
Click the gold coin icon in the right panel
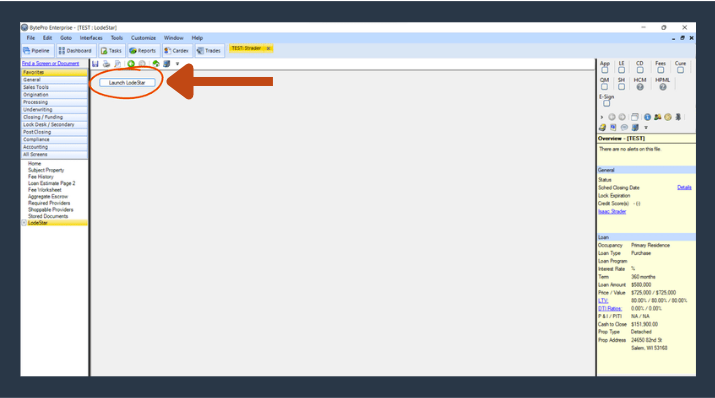click(x=668, y=117)
